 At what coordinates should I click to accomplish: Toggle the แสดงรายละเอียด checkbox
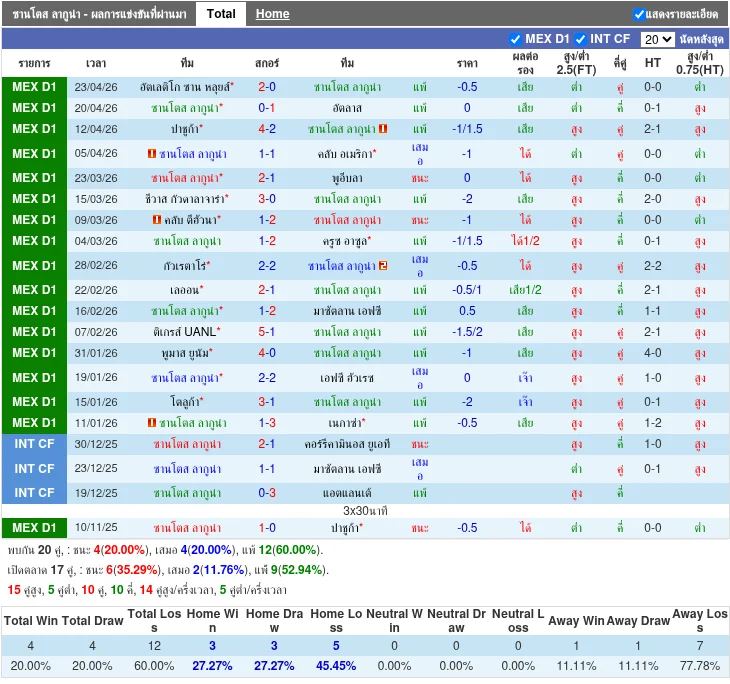click(640, 14)
